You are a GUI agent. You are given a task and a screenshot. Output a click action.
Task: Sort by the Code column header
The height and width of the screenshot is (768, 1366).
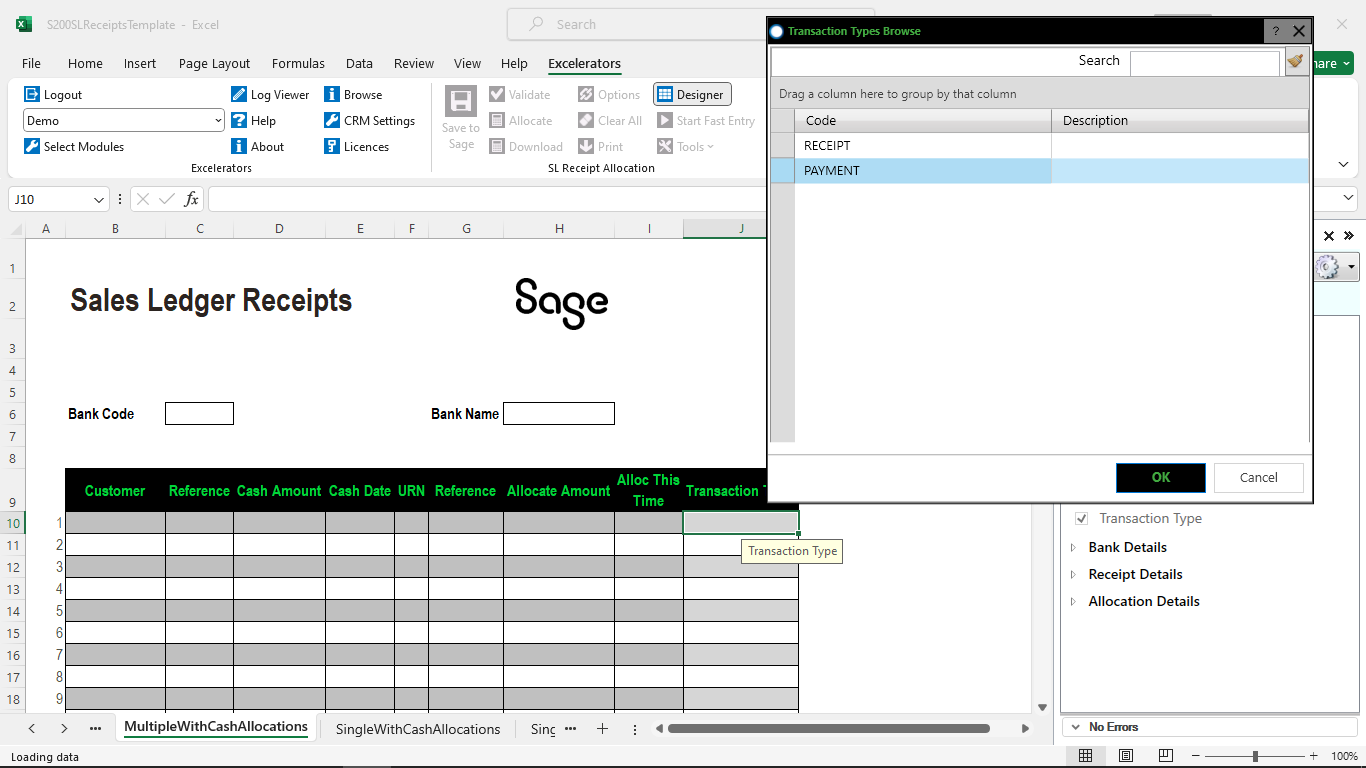click(923, 120)
